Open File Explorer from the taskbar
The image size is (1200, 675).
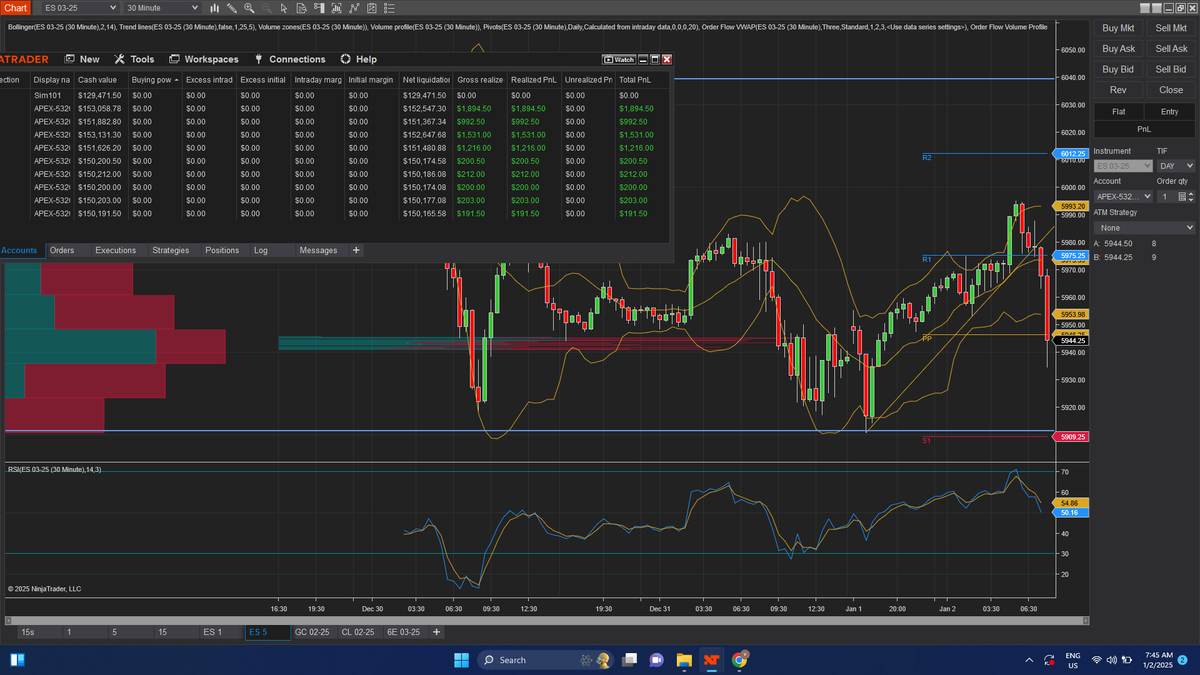684,659
